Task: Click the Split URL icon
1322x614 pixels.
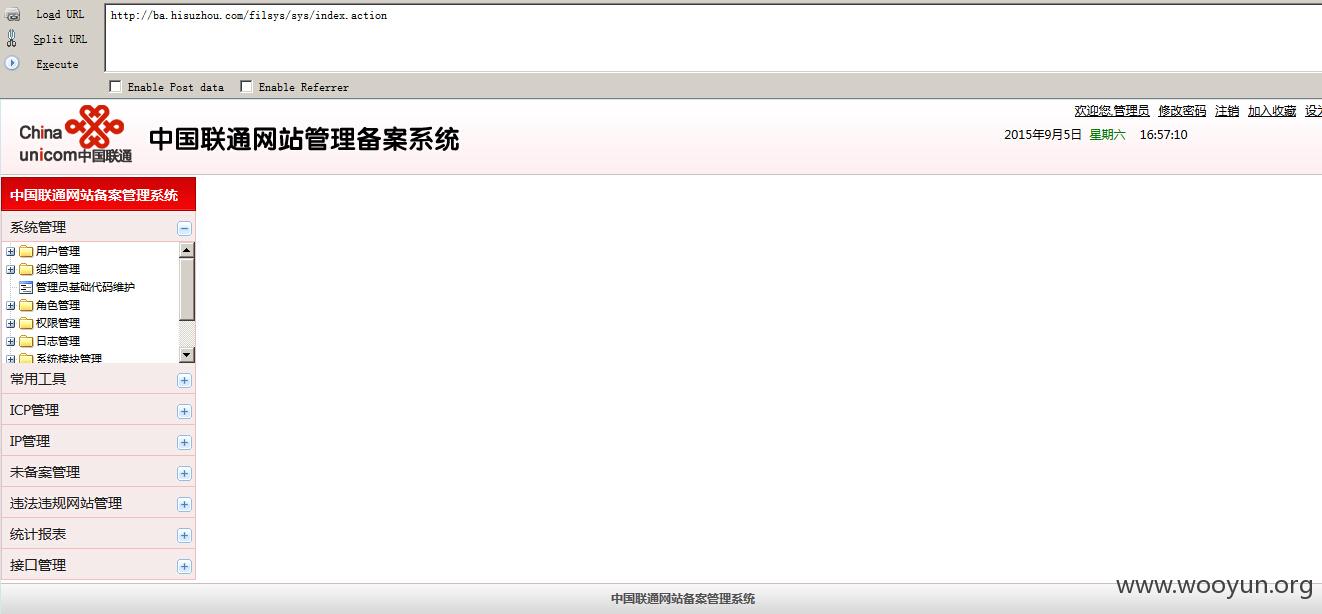Action: coord(12,39)
